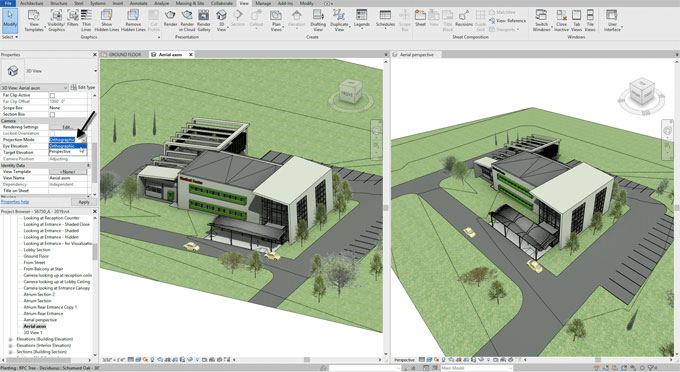Choose Orthographic in the dropdown list
The height and width of the screenshot is (372, 680).
68,146
